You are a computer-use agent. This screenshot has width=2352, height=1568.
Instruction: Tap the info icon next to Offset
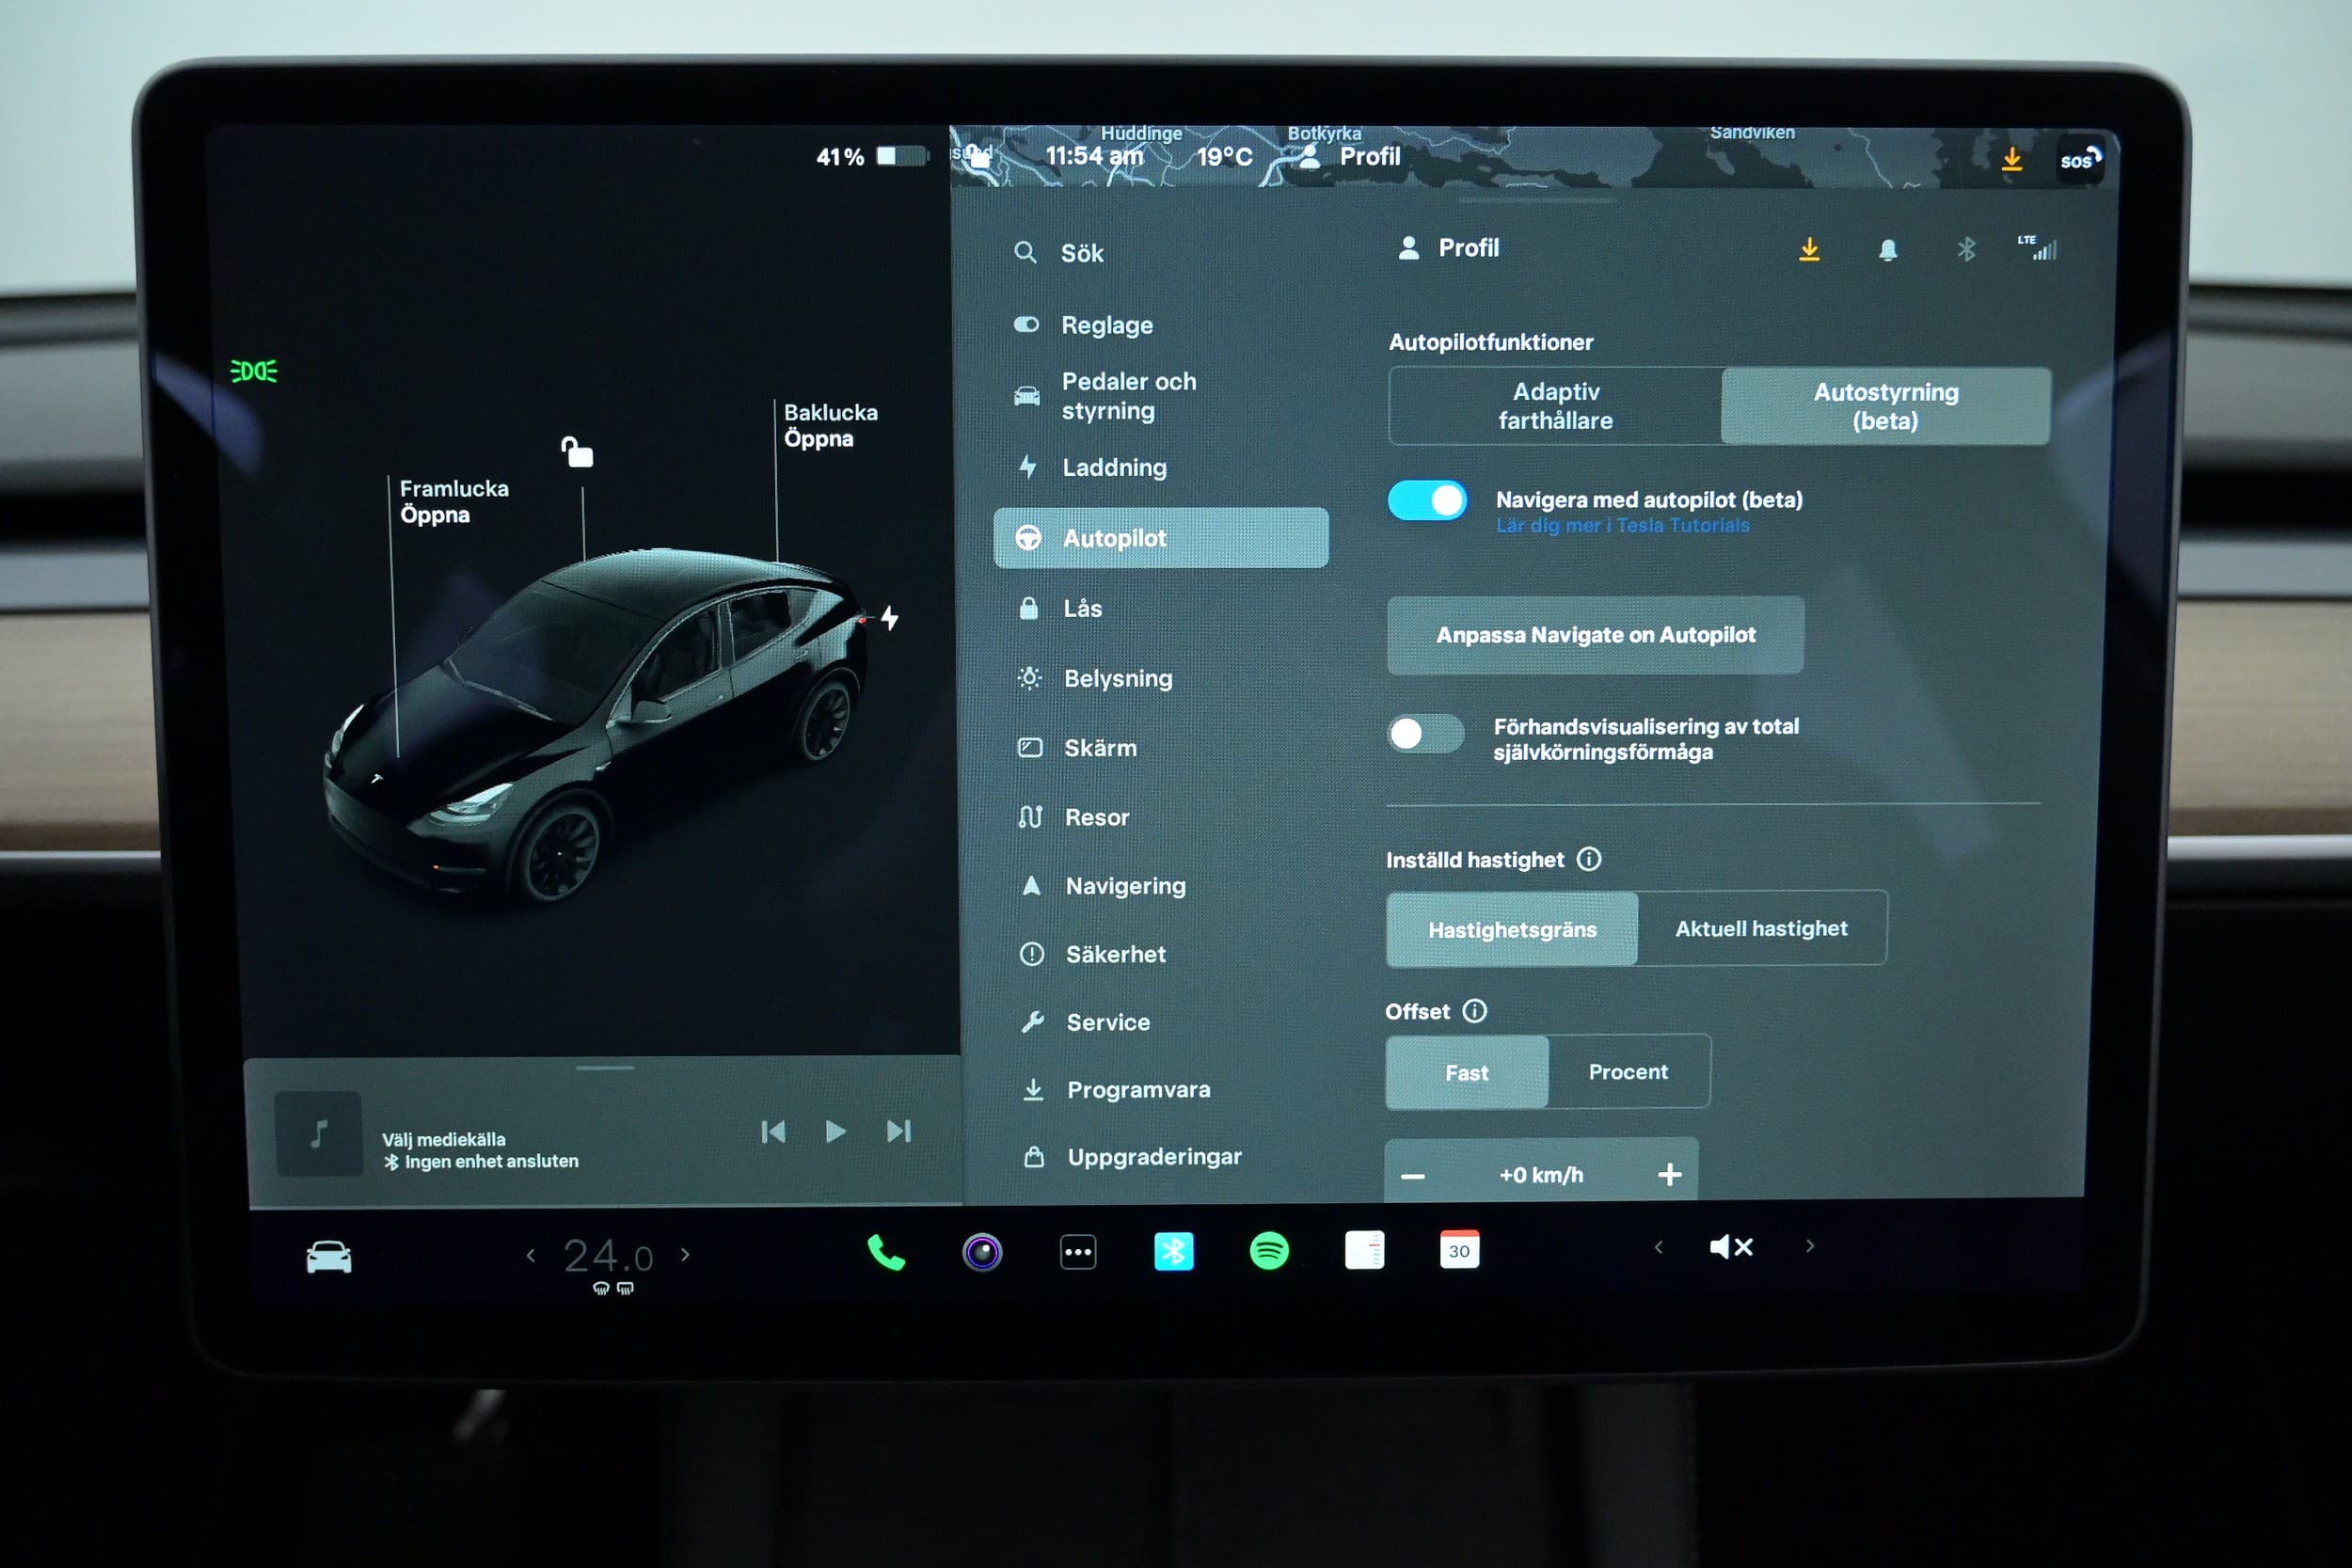tap(1474, 1011)
